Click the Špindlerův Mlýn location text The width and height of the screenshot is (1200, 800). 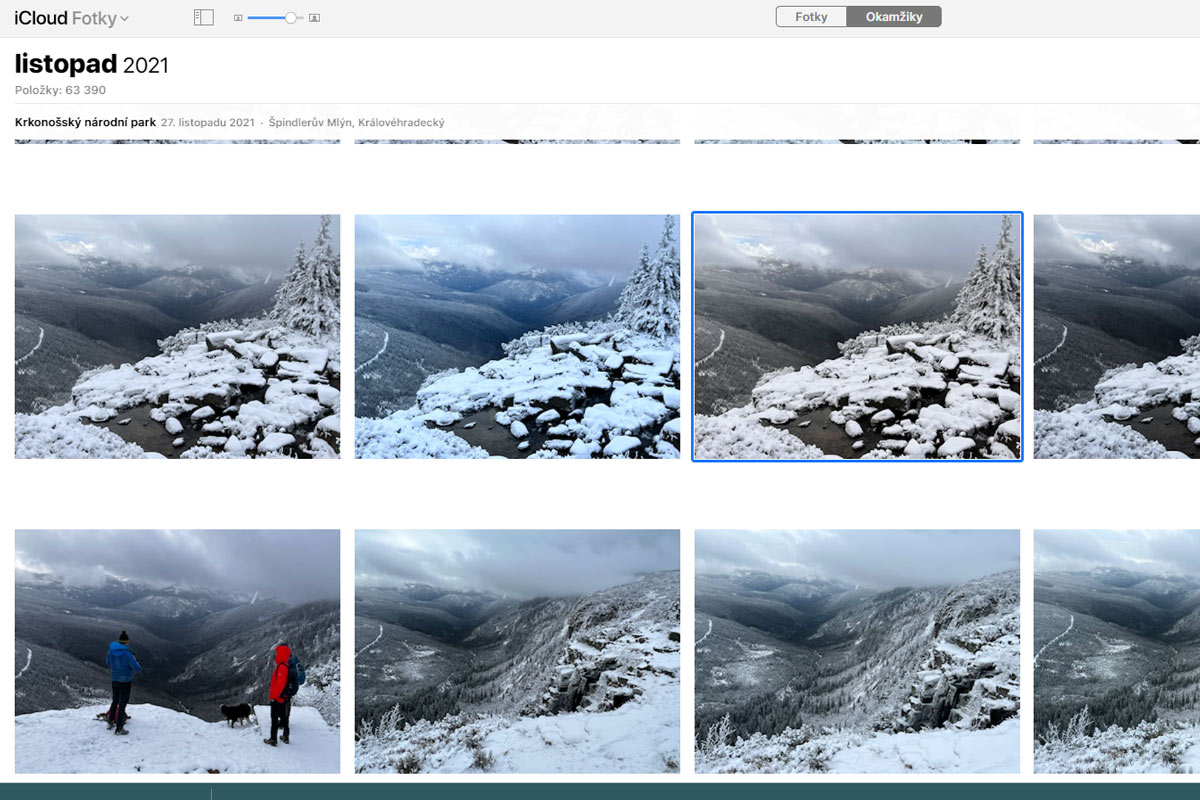(x=356, y=123)
